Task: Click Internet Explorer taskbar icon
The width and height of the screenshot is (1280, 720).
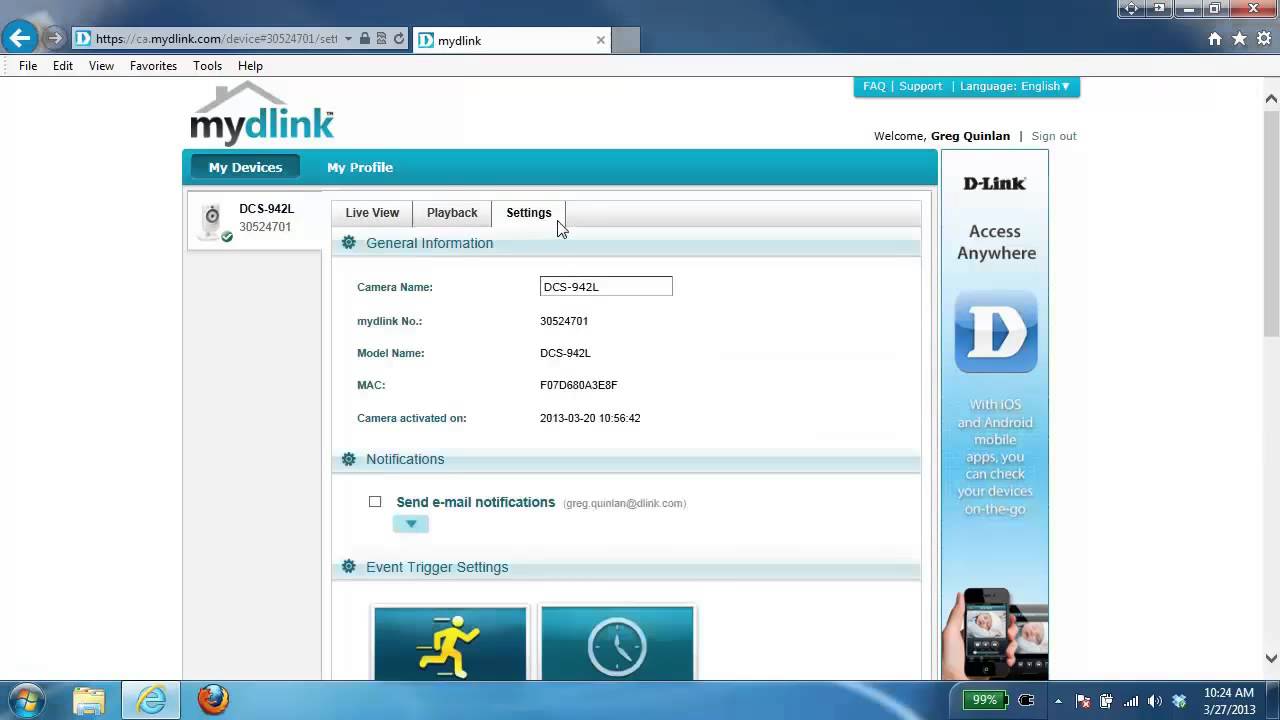Action: (151, 700)
